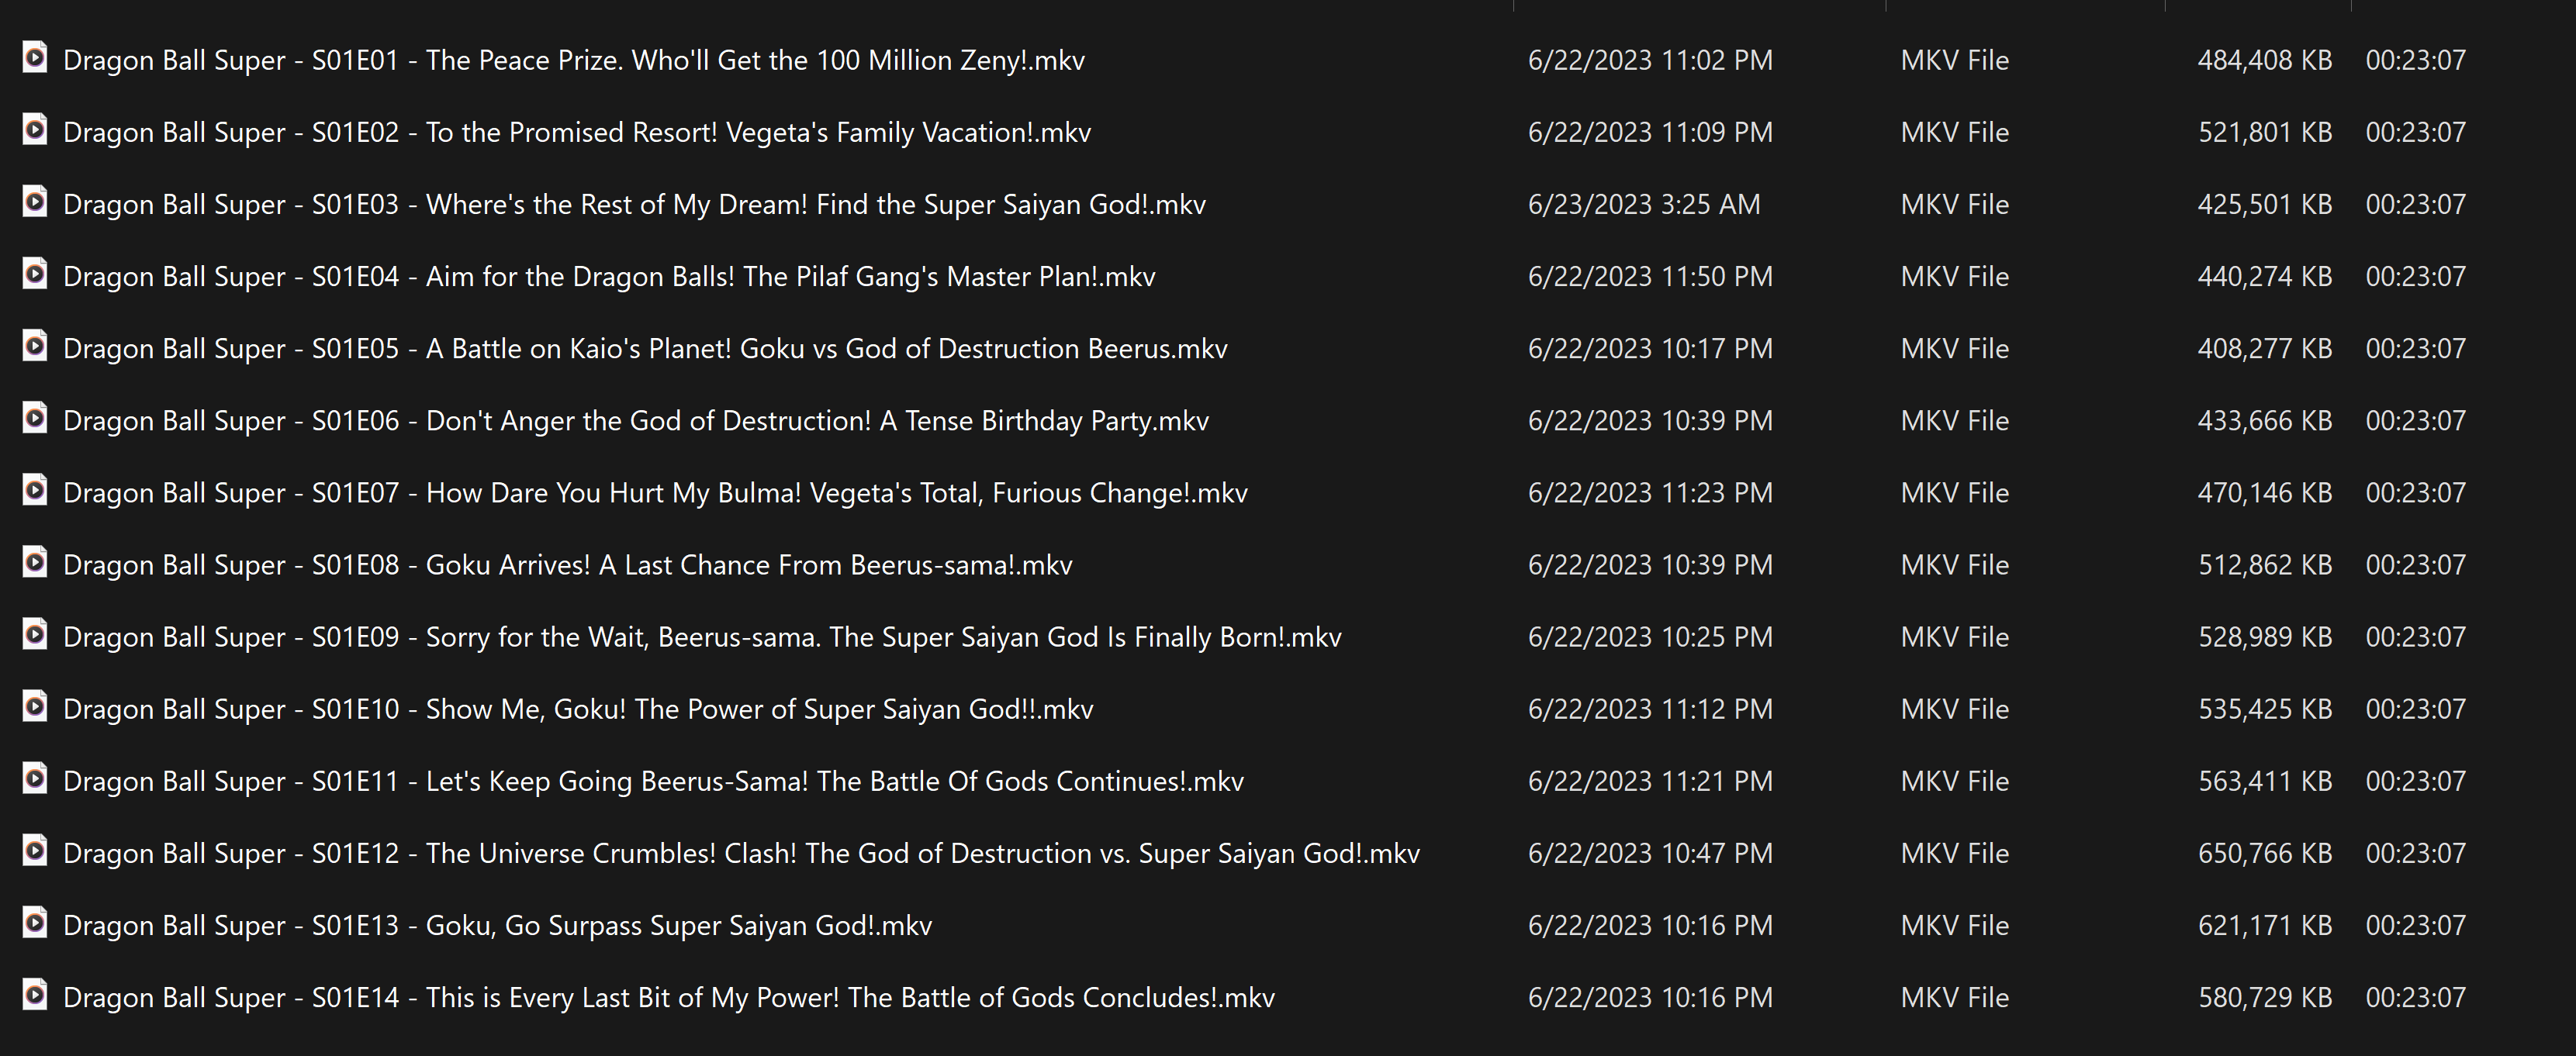Click the S01E09 video file icon
Viewport: 2576px width, 1056px height.
tap(35, 634)
